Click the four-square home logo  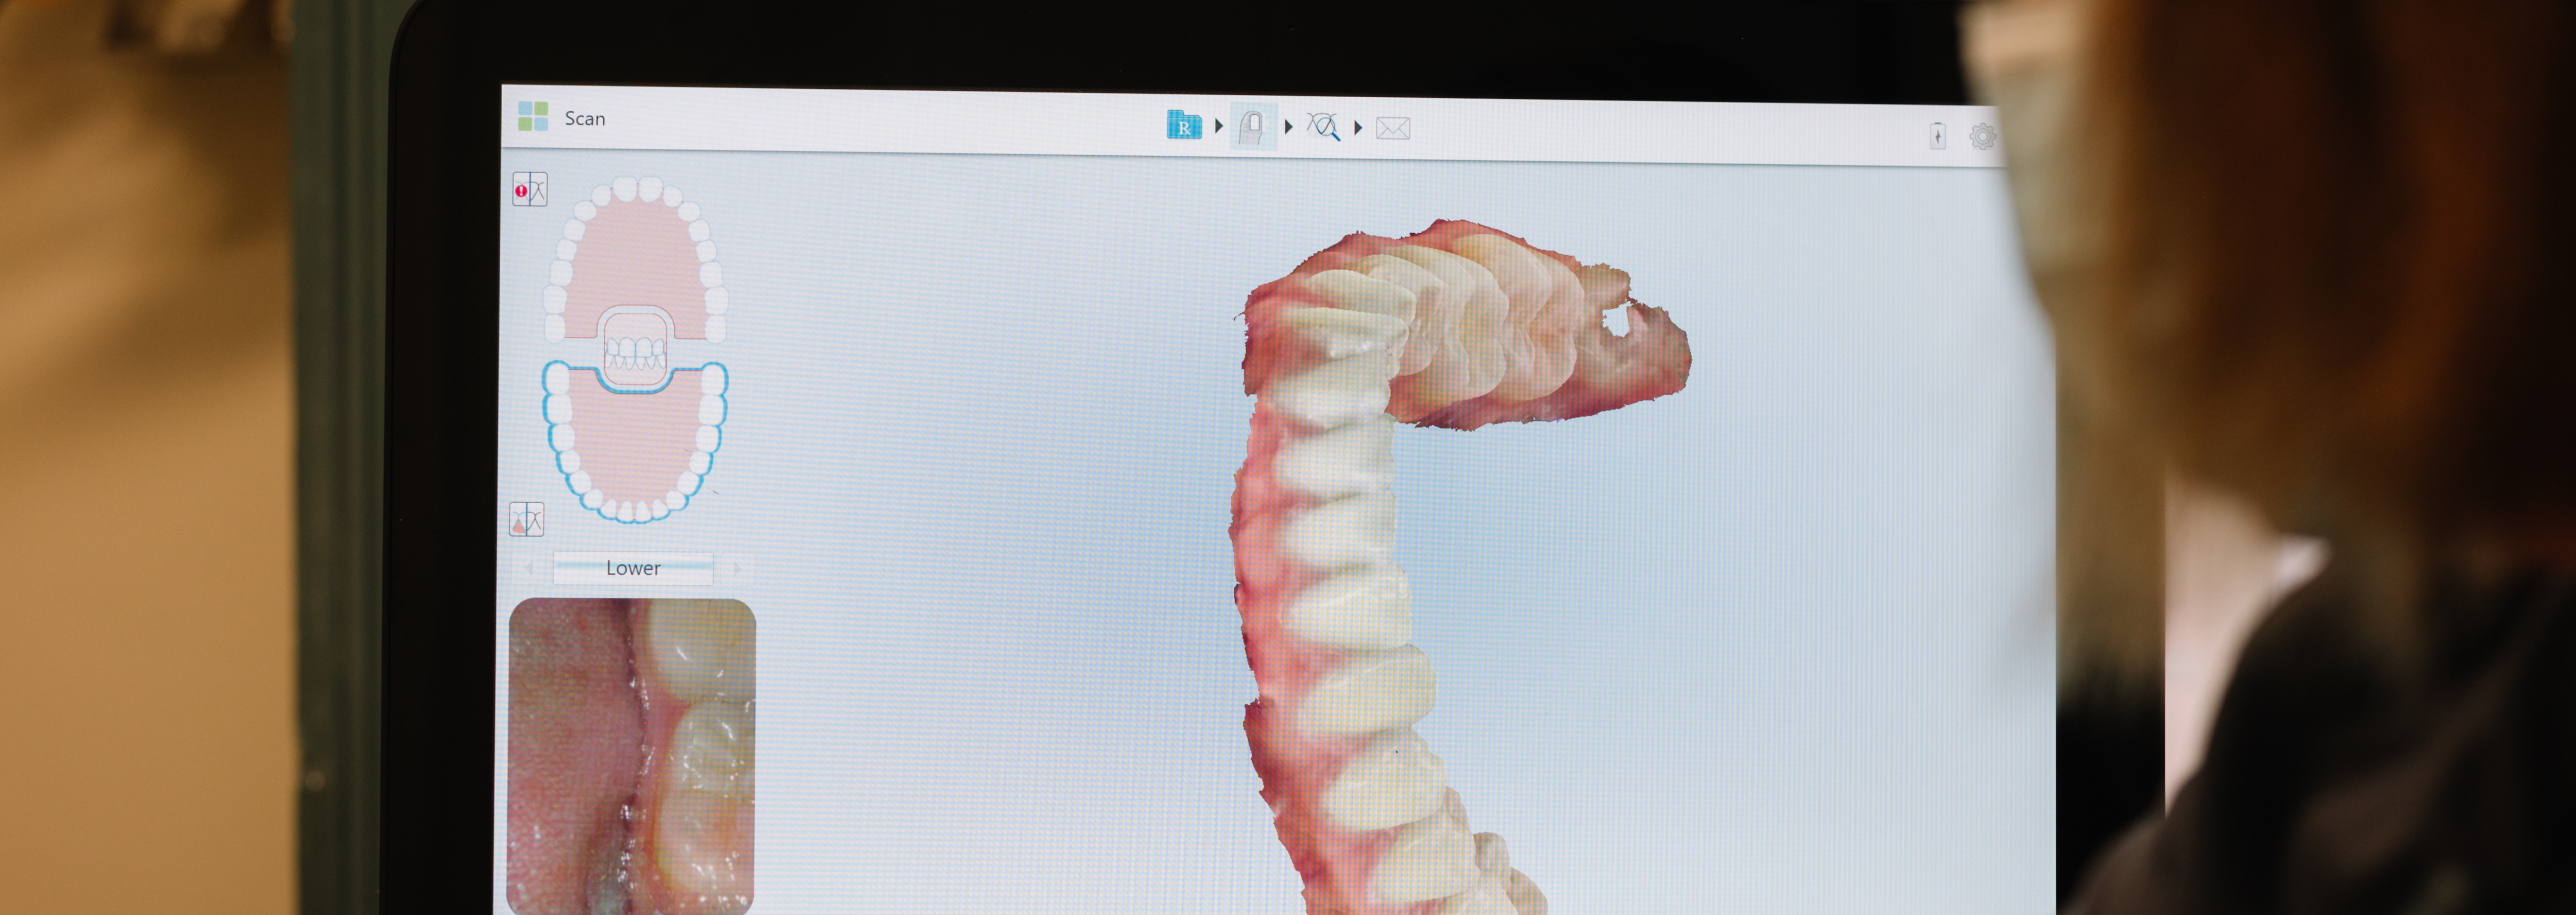pyautogui.click(x=533, y=116)
